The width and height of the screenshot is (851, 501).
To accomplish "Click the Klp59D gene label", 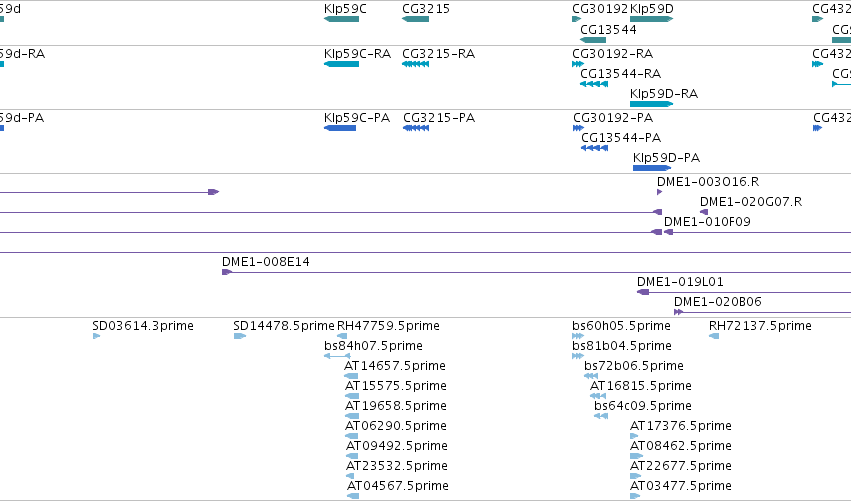I will (651, 9).
